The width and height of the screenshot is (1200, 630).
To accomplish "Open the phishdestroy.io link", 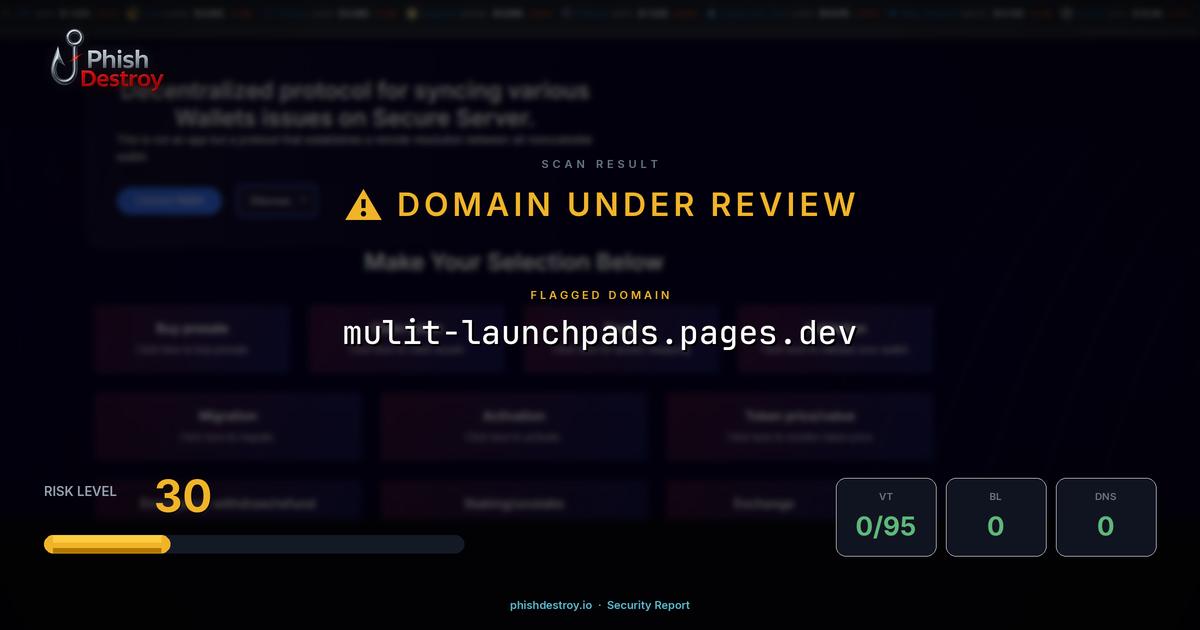I will 549,605.
